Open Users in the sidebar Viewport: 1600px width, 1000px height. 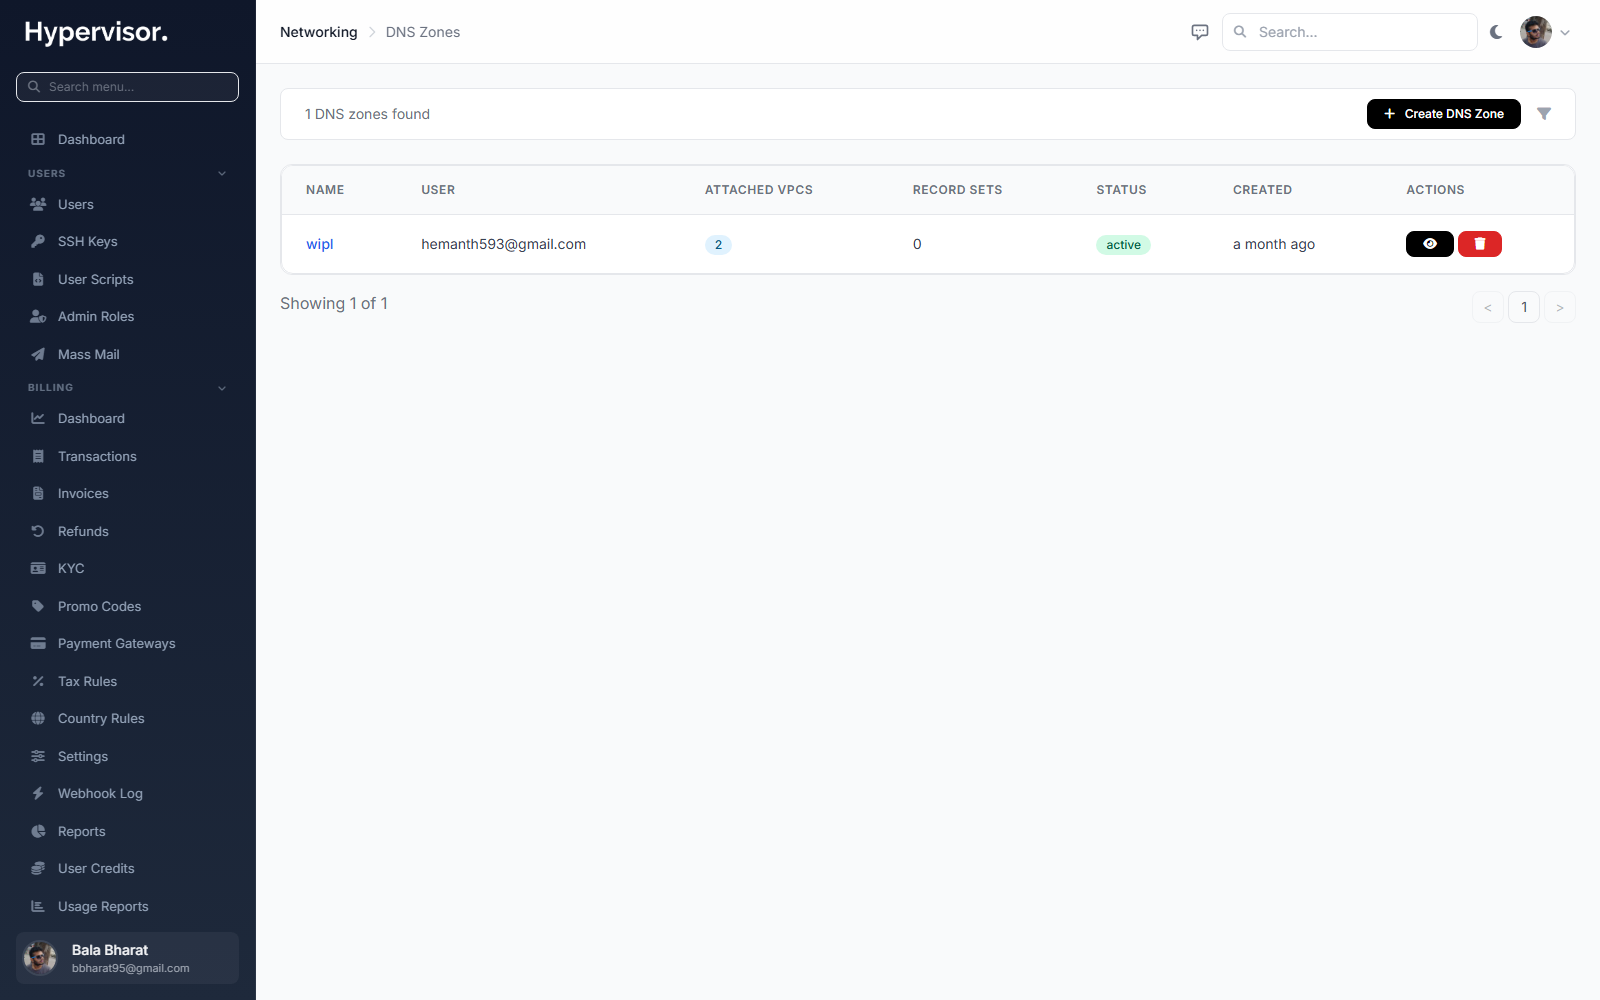[x=127, y=204]
